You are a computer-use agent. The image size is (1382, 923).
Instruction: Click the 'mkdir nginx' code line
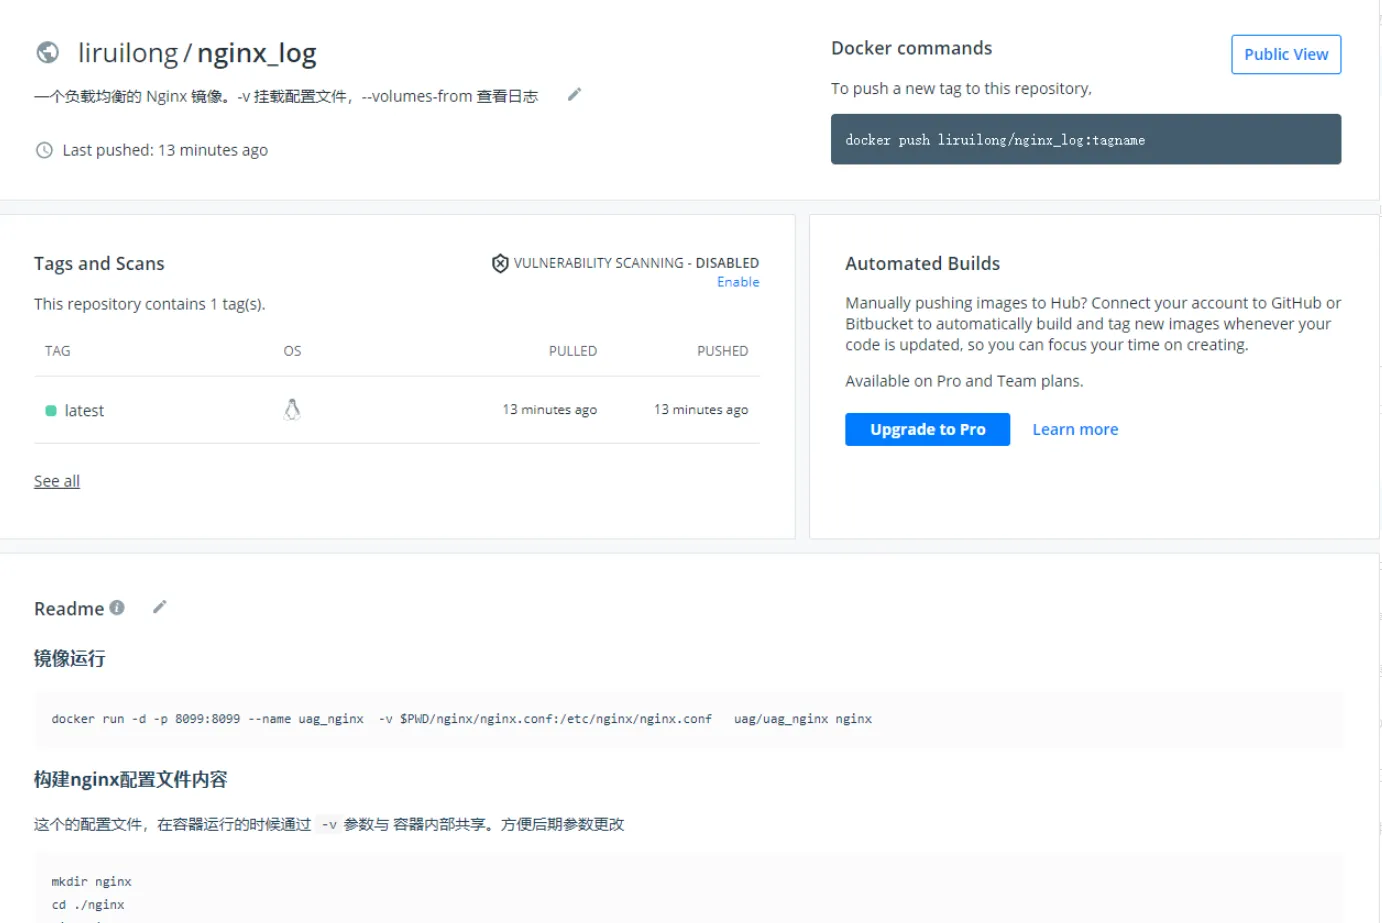click(x=92, y=882)
